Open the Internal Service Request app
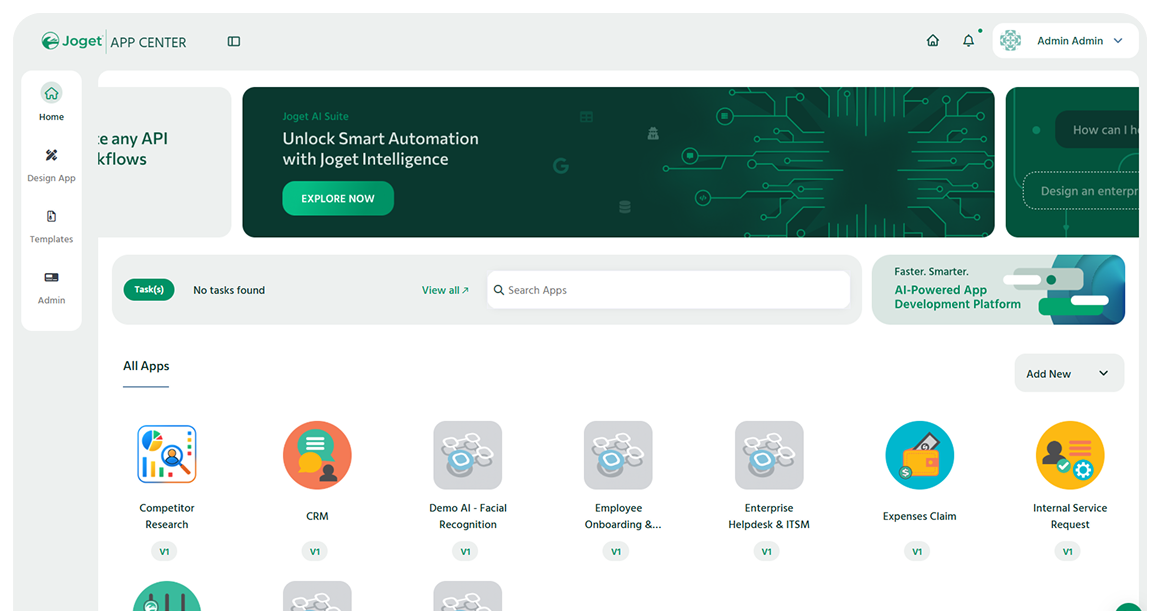Viewport: 1161px width, 611px height. tap(1069, 455)
